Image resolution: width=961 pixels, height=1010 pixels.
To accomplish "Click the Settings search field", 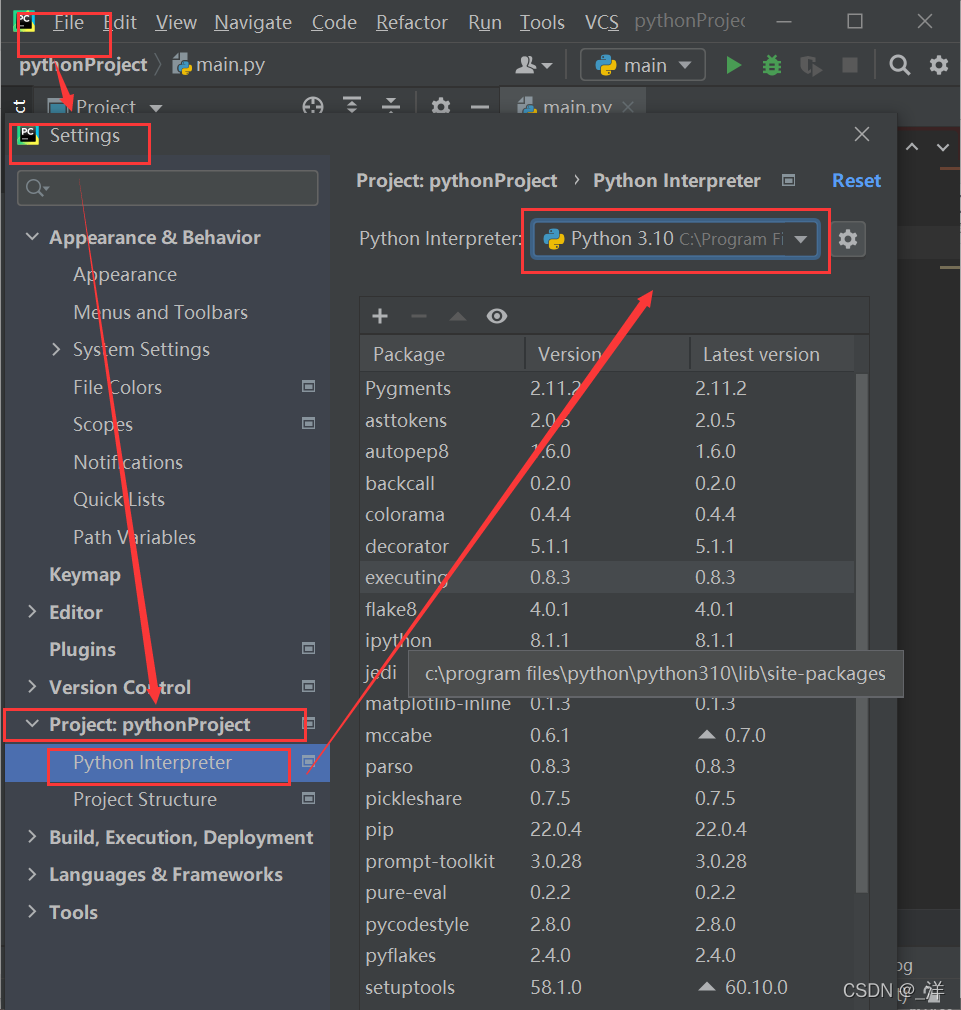I will 167,188.
